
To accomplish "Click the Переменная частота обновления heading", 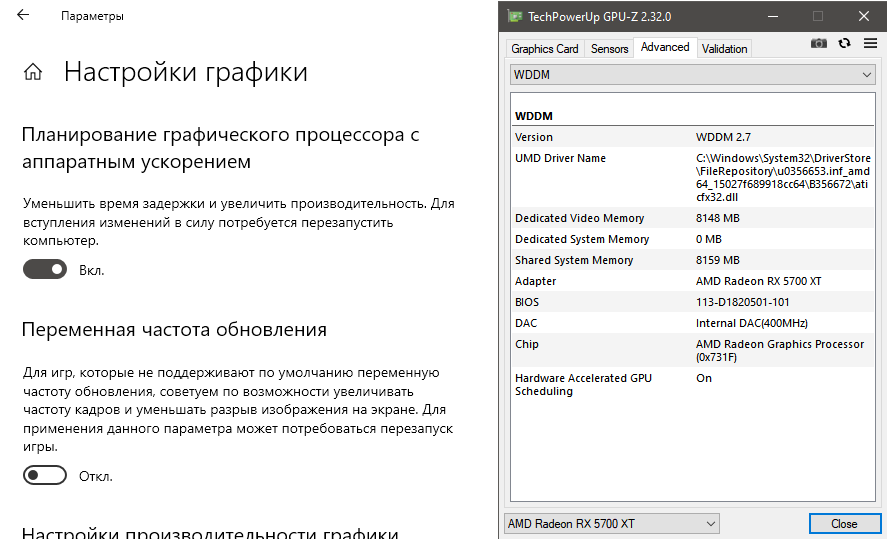I will click(x=174, y=329).
